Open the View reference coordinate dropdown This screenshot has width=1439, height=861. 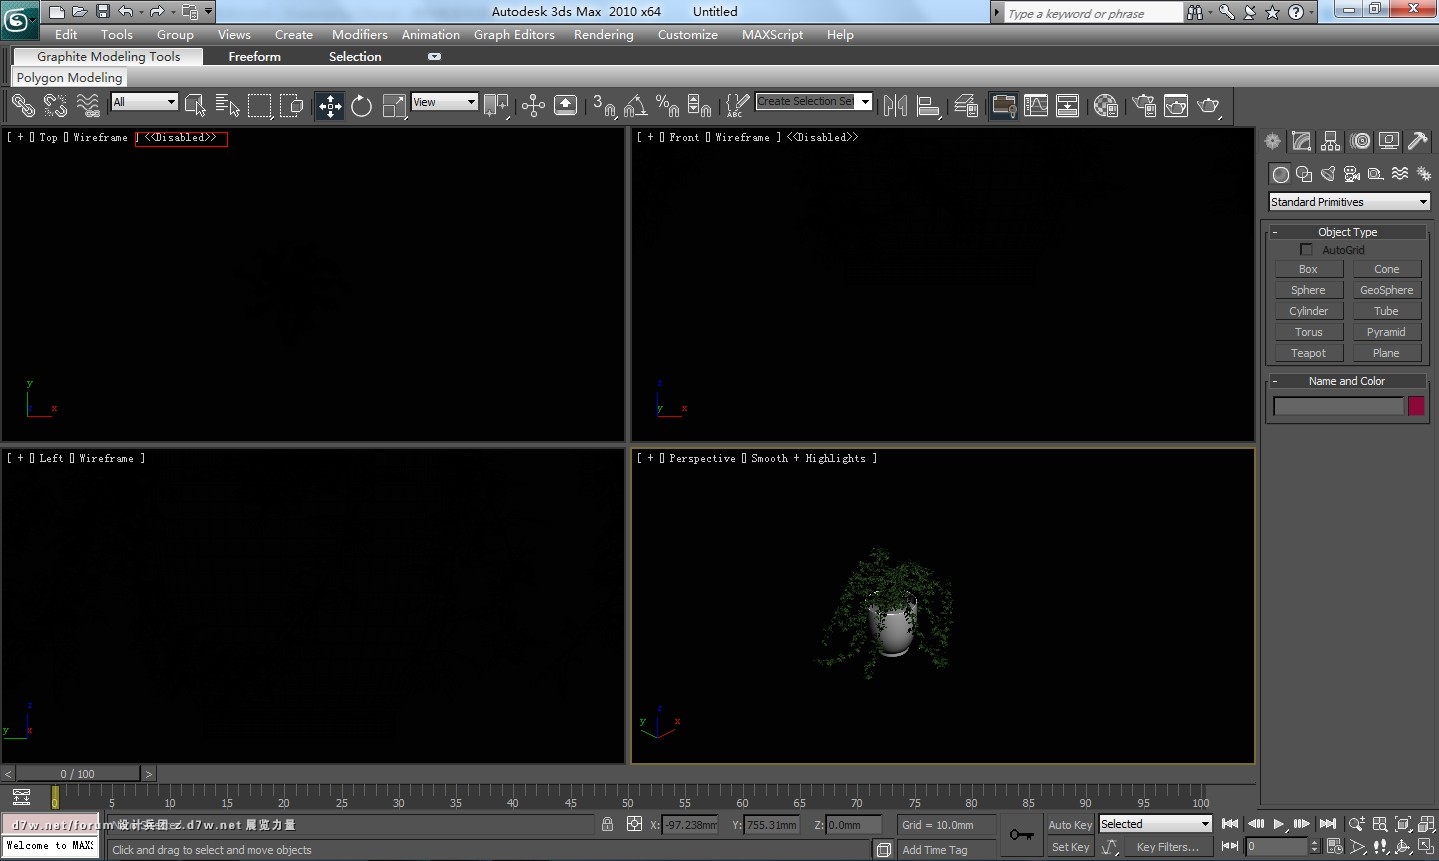click(x=444, y=102)
